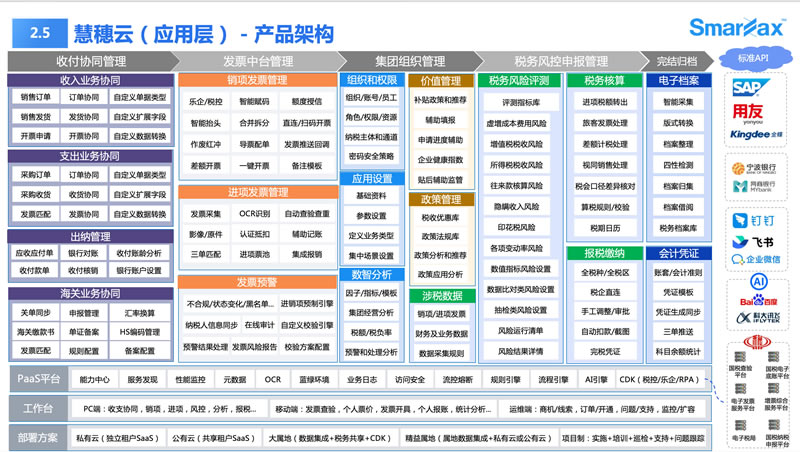This screenshot has height=452, width=800.
Task: Select the 收付协同管理 header tab
Action: (x=89, y=61)
